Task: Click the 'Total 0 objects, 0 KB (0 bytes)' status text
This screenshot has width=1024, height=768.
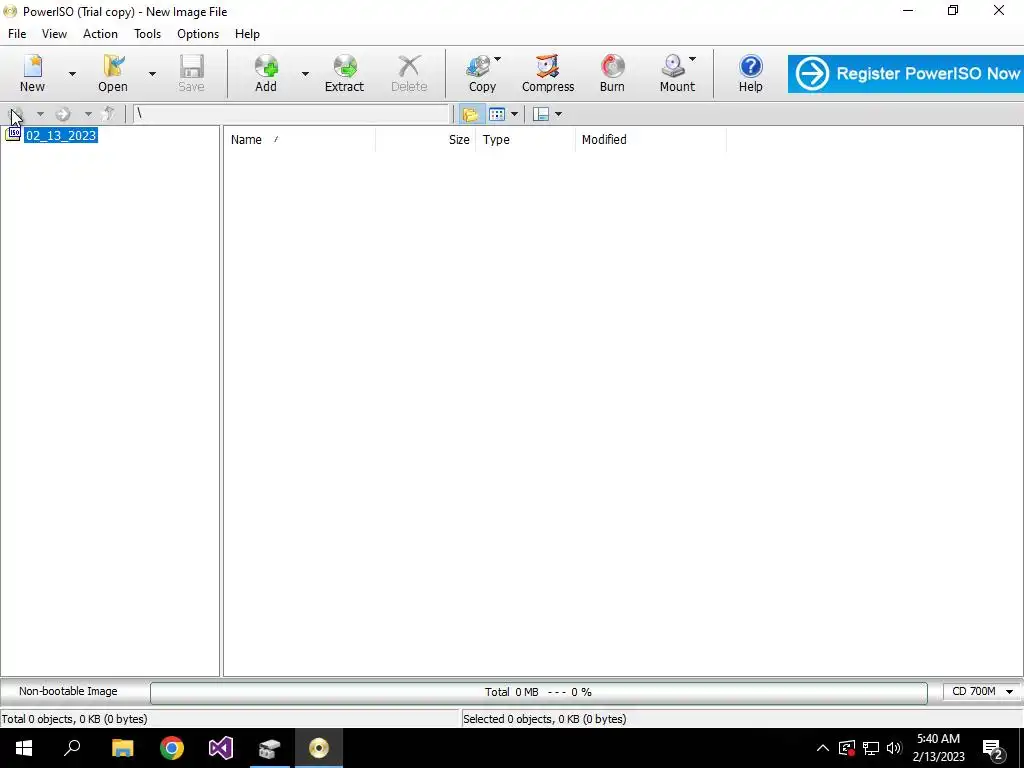Action: tap(74, 719)
